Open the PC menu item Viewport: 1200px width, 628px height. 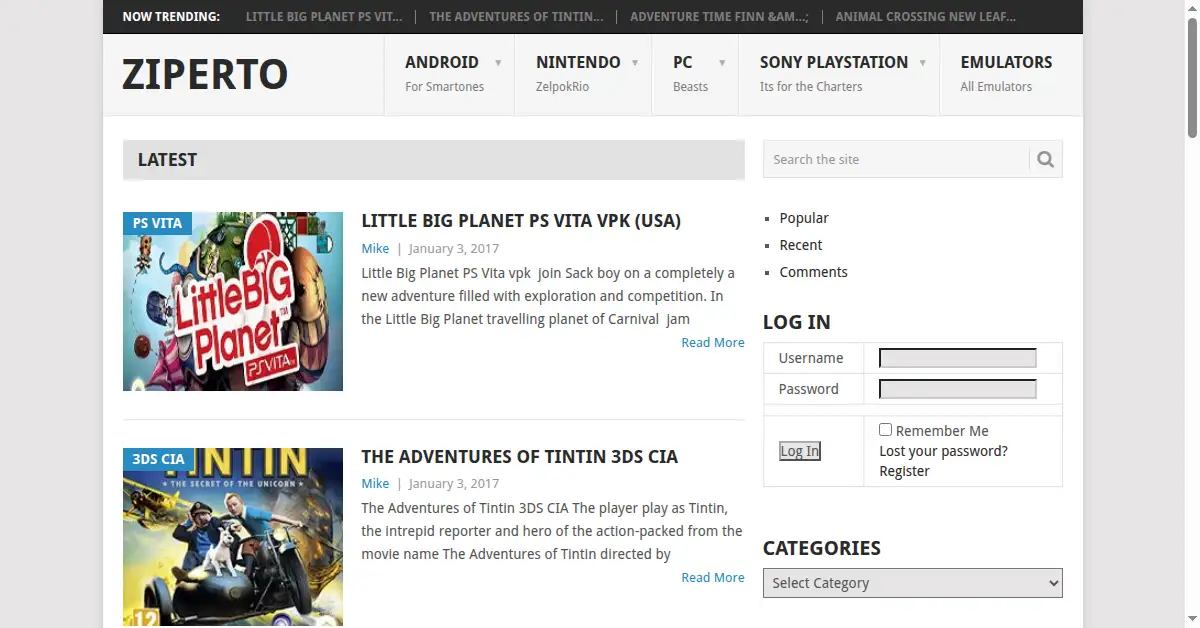pyautogui.click(x=695, y=74)
